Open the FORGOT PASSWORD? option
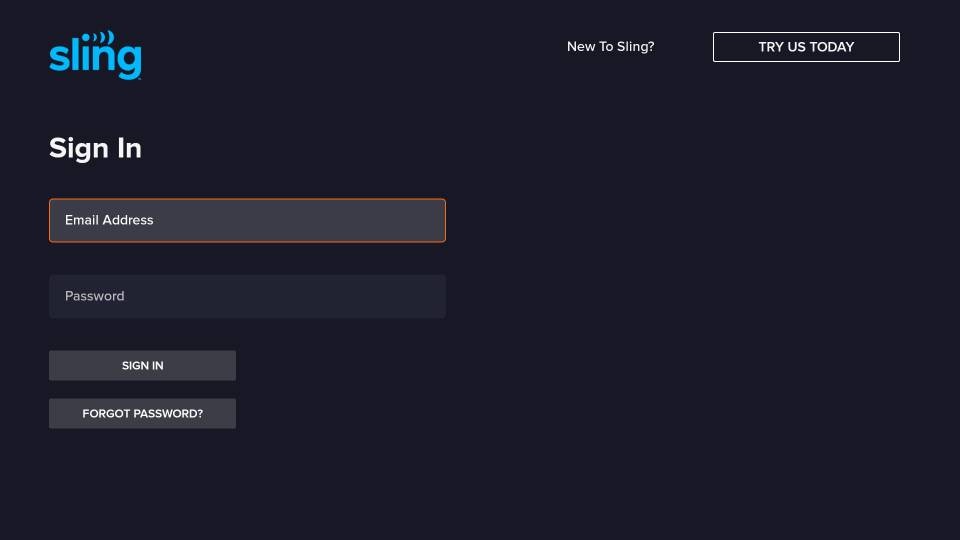Image resolution: width=960 pixels, height=540 pixels. click(x=143, y=414)
